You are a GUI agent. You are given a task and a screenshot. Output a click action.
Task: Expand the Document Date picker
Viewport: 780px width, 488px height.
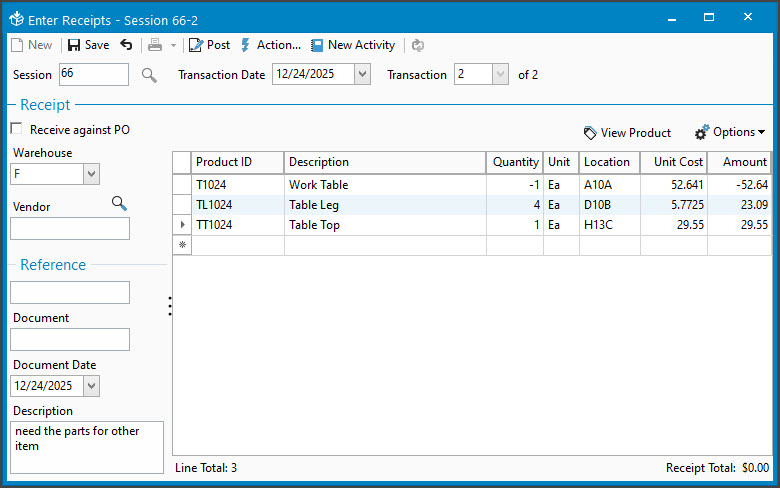[91, 385]
